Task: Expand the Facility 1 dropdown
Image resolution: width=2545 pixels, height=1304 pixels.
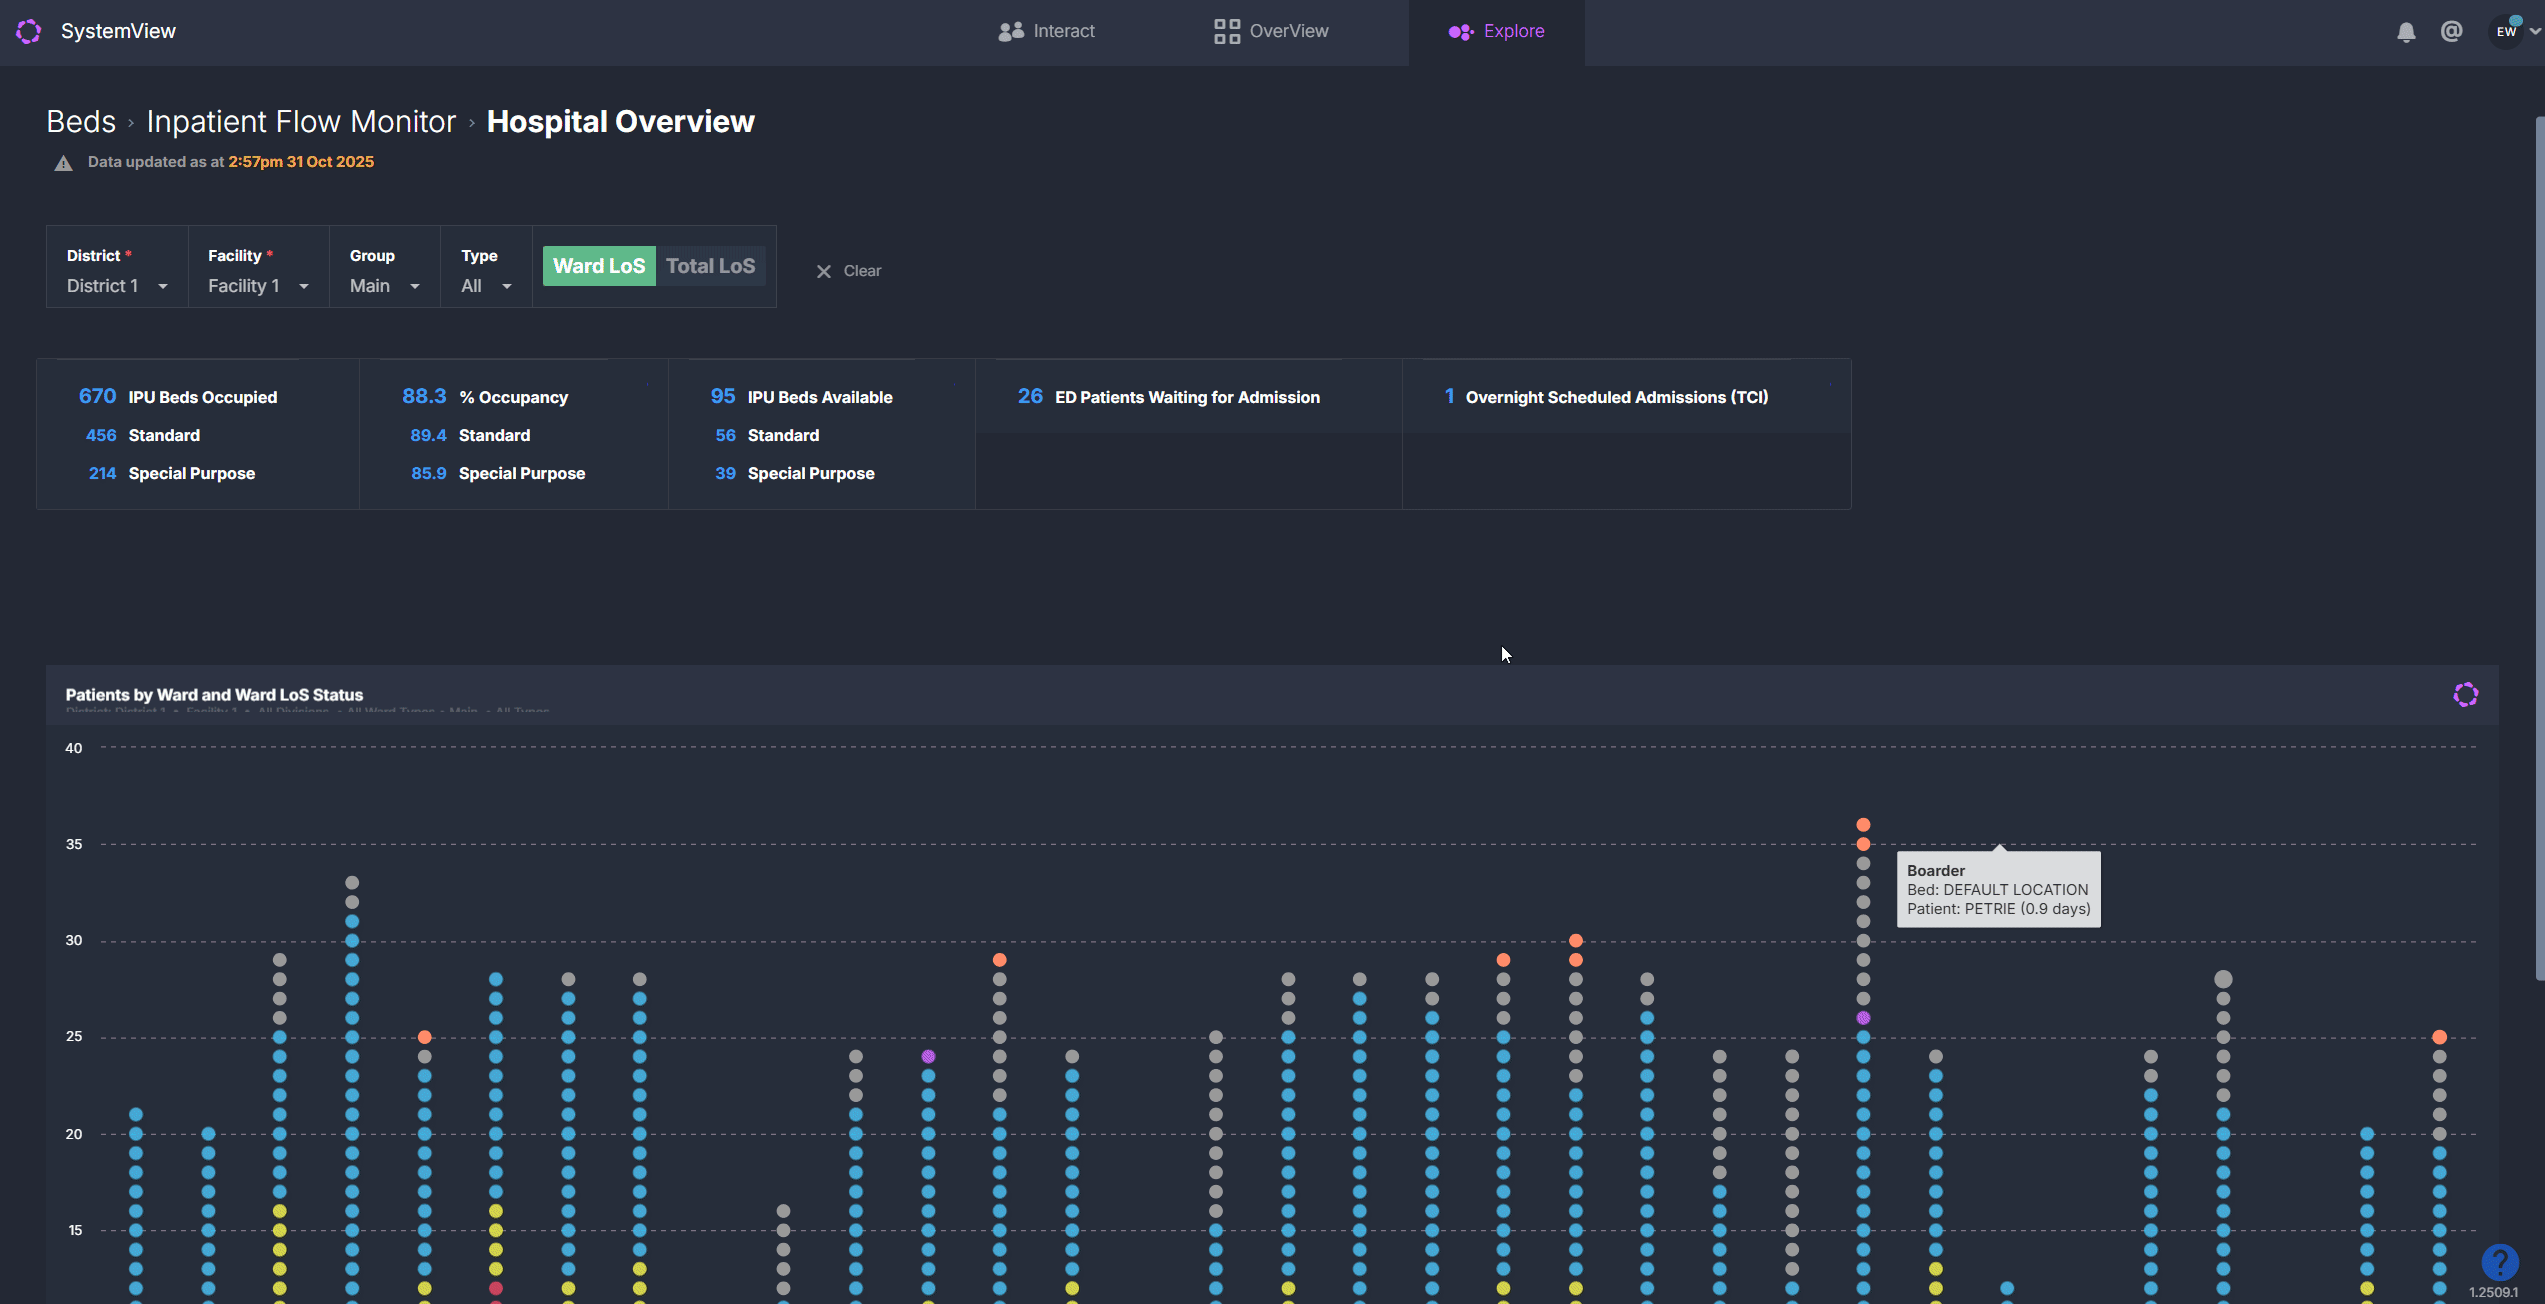Action: click(x=258, y=286)
